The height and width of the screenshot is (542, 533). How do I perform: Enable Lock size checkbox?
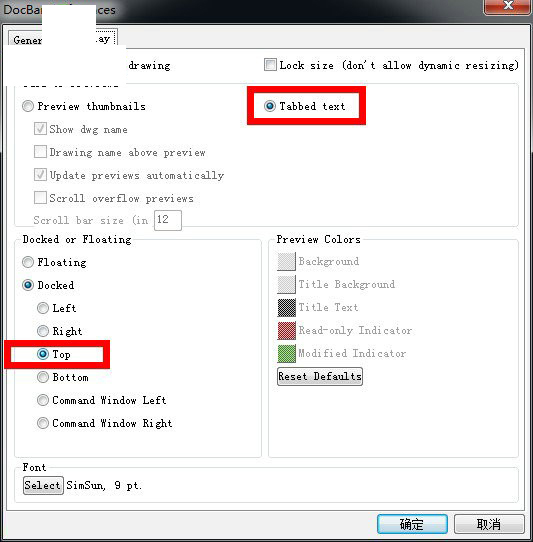270,65
